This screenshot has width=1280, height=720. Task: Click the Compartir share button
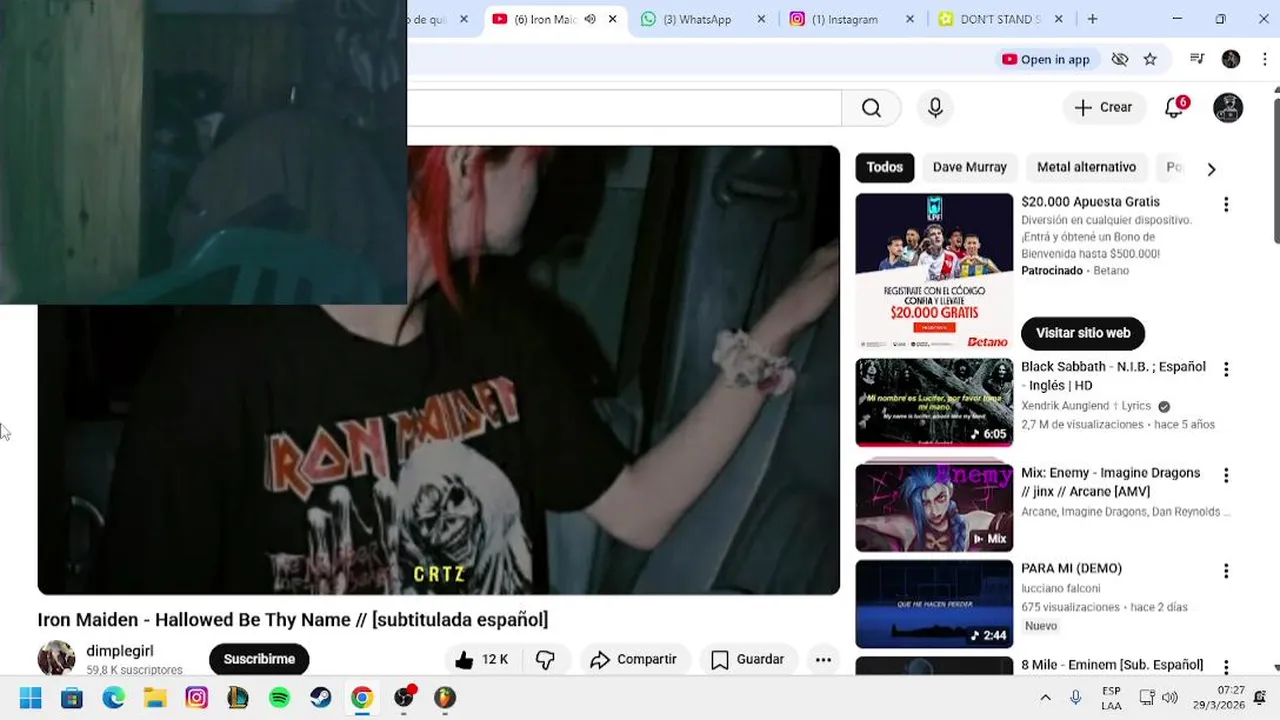[x=634, y=659]
